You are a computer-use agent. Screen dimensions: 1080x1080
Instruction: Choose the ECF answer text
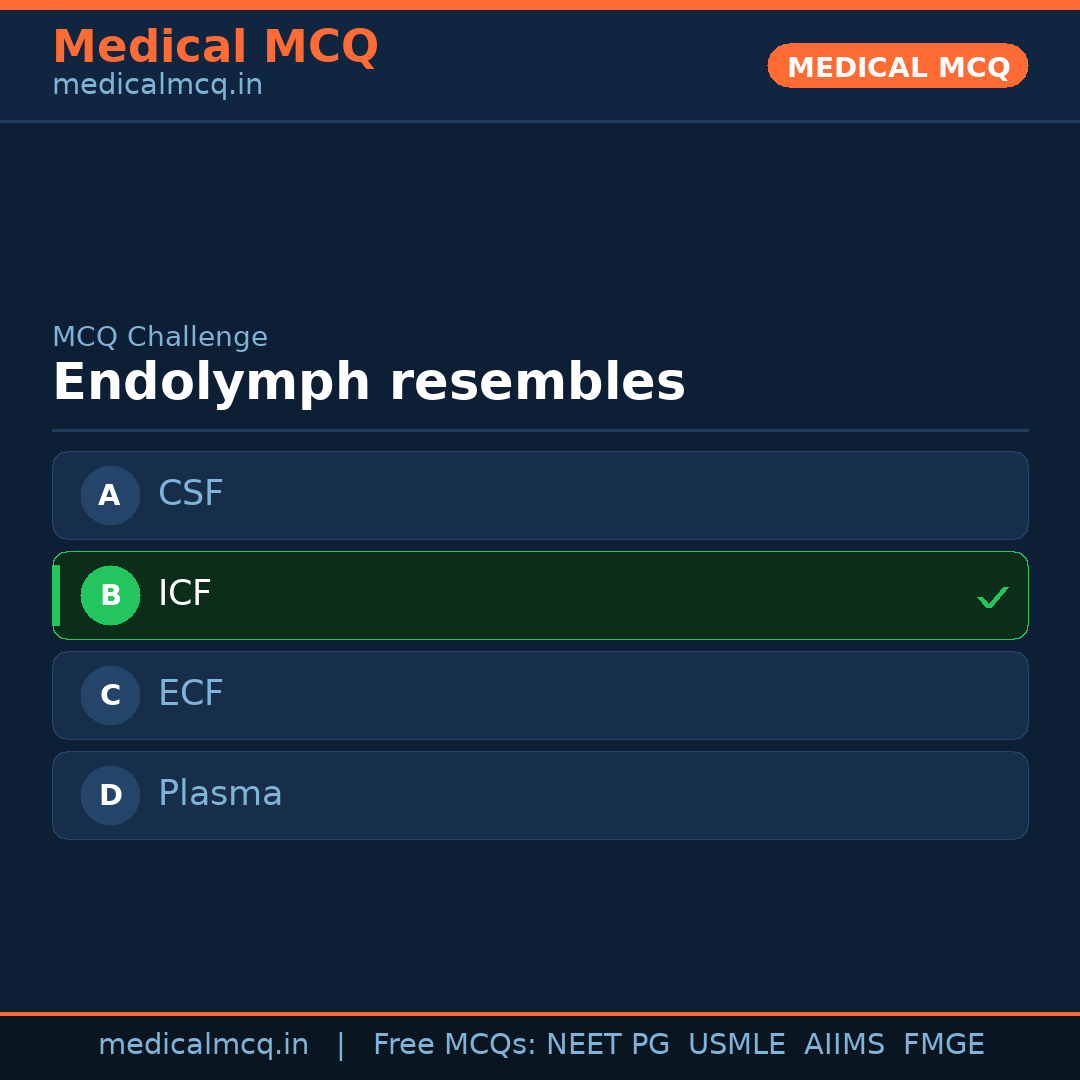pyautogui.click(x=191, y=694)
